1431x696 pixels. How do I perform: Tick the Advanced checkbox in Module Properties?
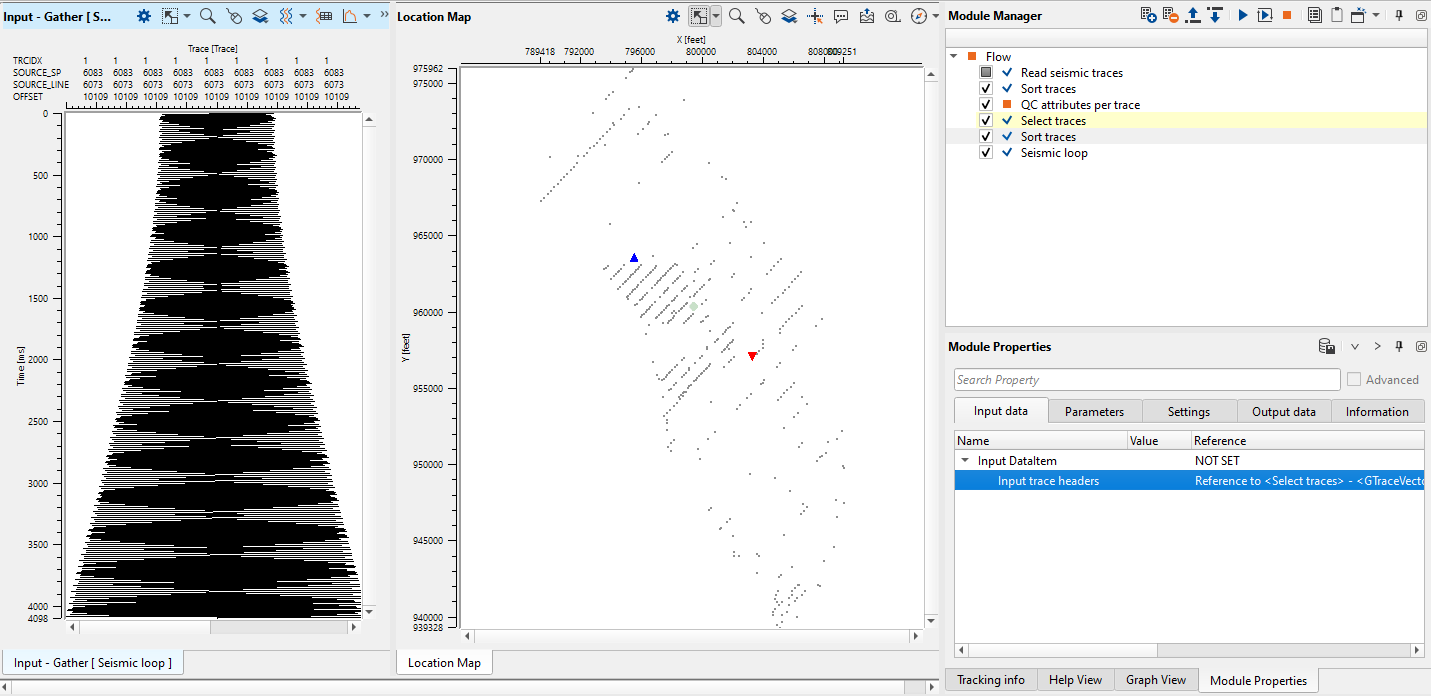click(x=1354, y=380)
